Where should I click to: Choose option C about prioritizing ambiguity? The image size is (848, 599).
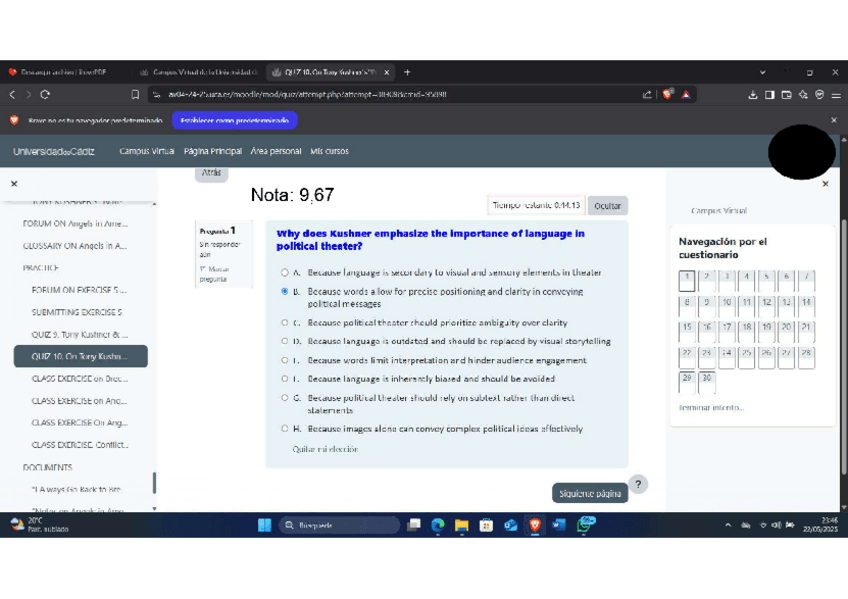[285, 323]
